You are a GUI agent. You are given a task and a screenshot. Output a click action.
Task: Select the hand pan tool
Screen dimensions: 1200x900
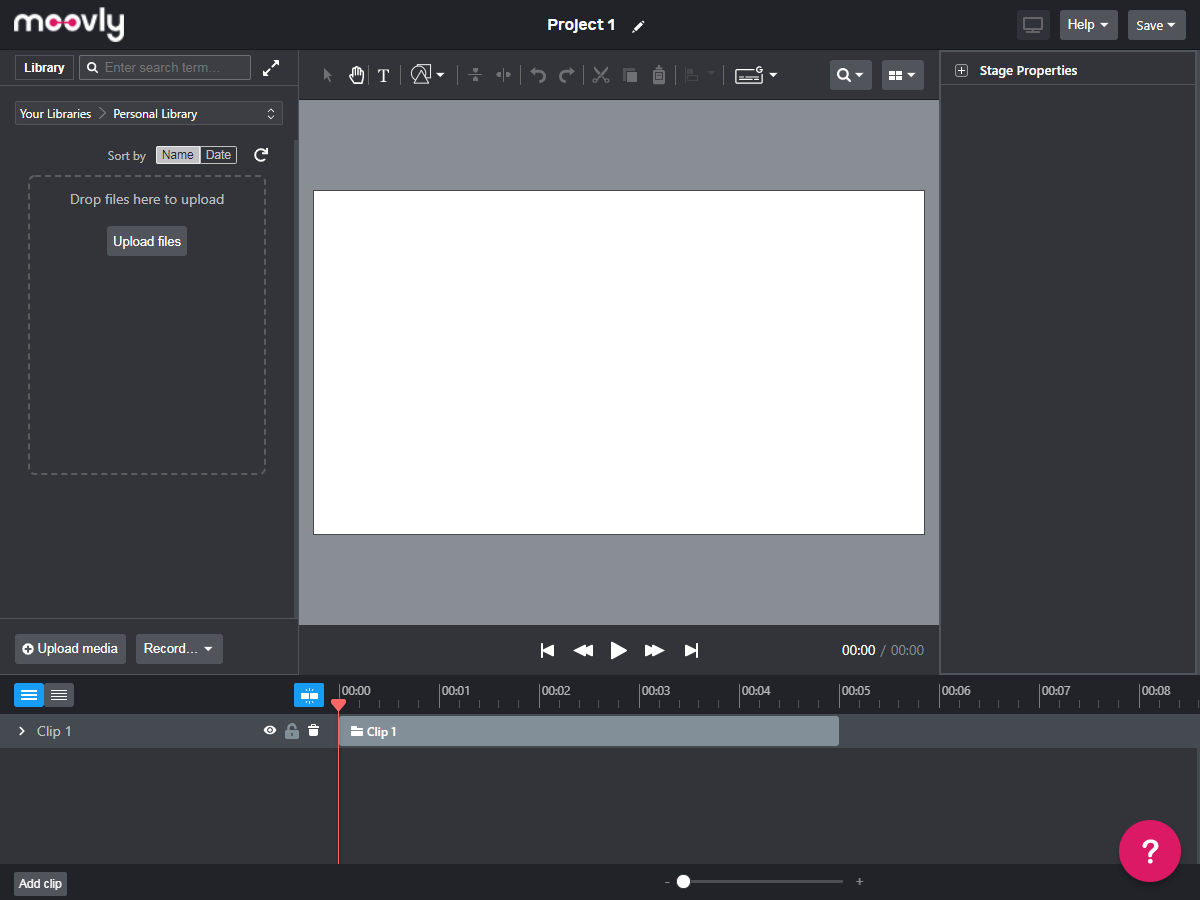(x=356, y=75)
